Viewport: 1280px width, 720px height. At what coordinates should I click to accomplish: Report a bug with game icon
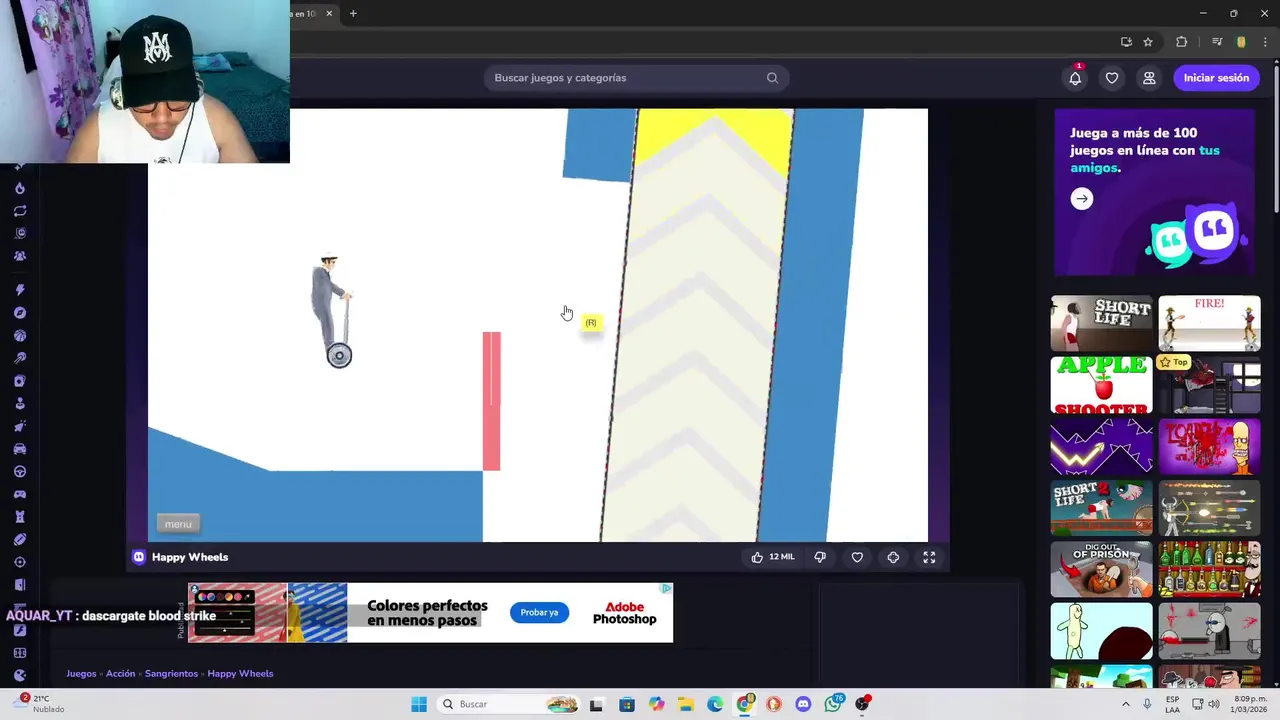click(x=893, y=557)
